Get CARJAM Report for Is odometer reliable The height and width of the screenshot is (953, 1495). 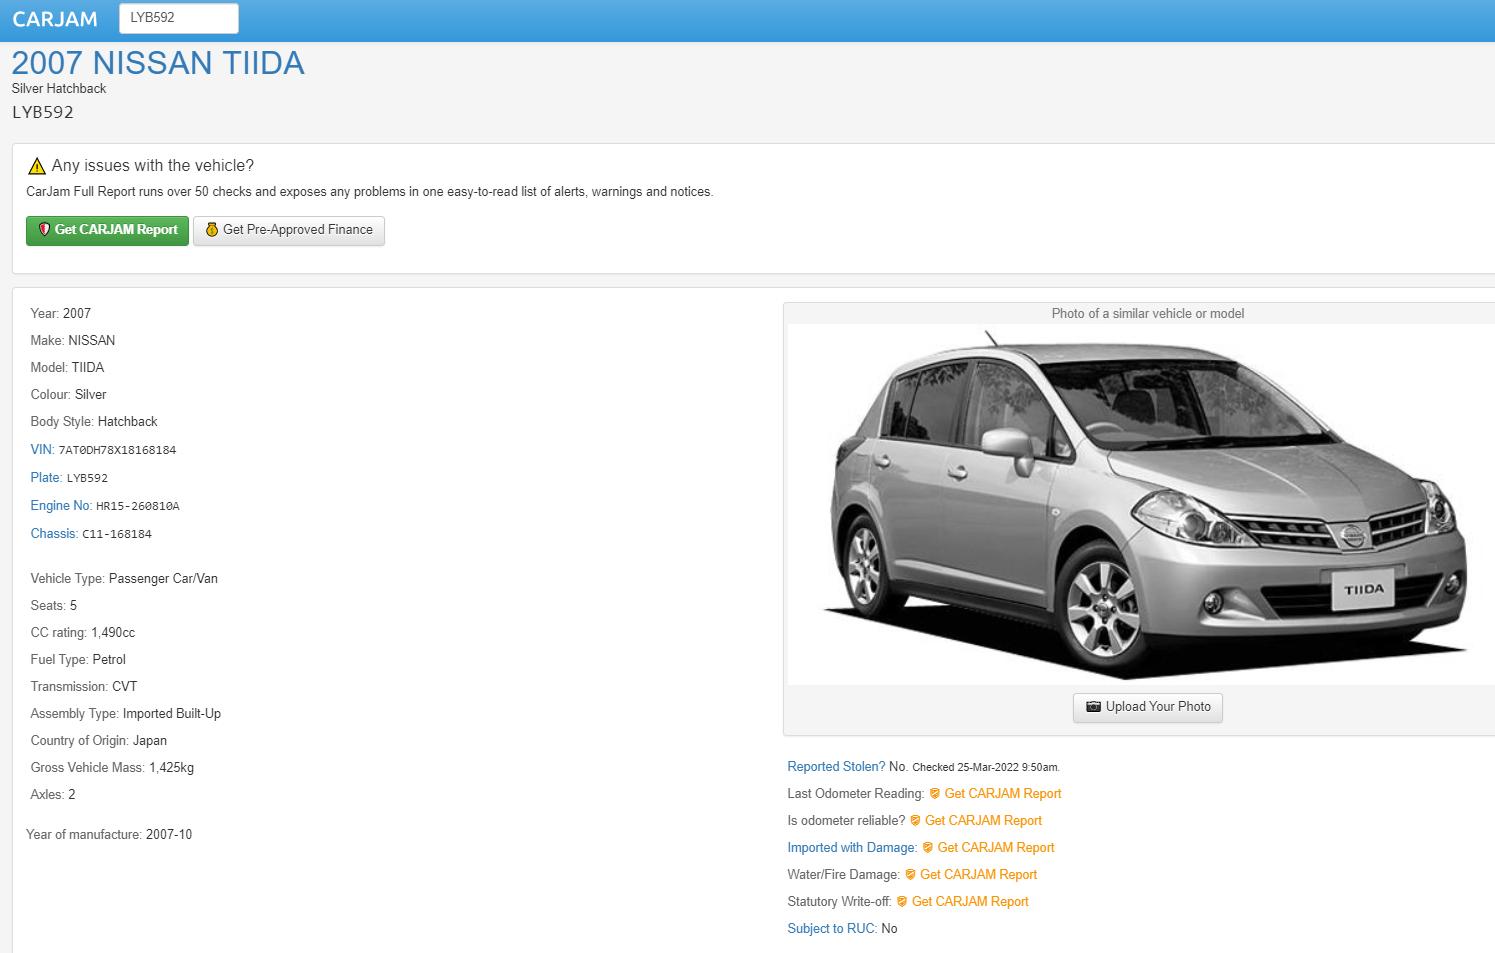point(983,820)
